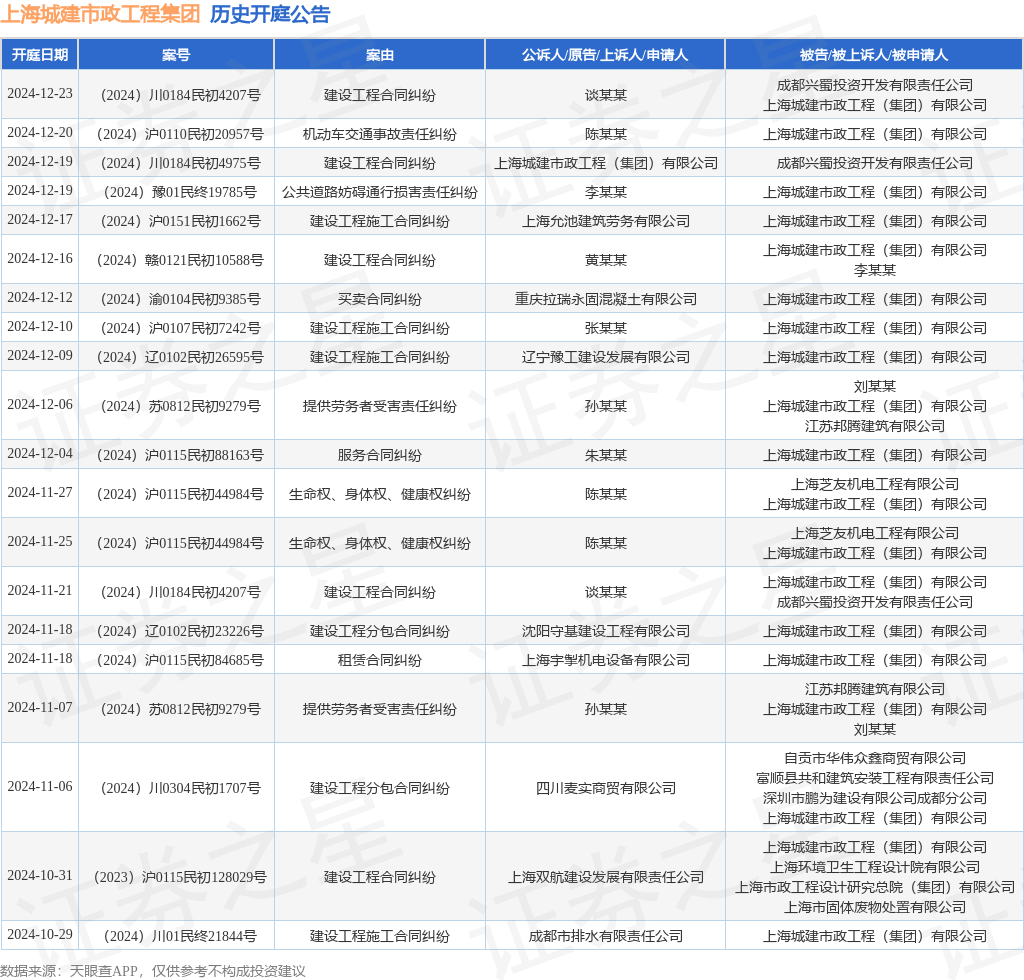The height and width of the screenshot is (980, 1024).
Task: Click the 机动车交通事故责任纠纷 case cause
Action: (380, 134)
